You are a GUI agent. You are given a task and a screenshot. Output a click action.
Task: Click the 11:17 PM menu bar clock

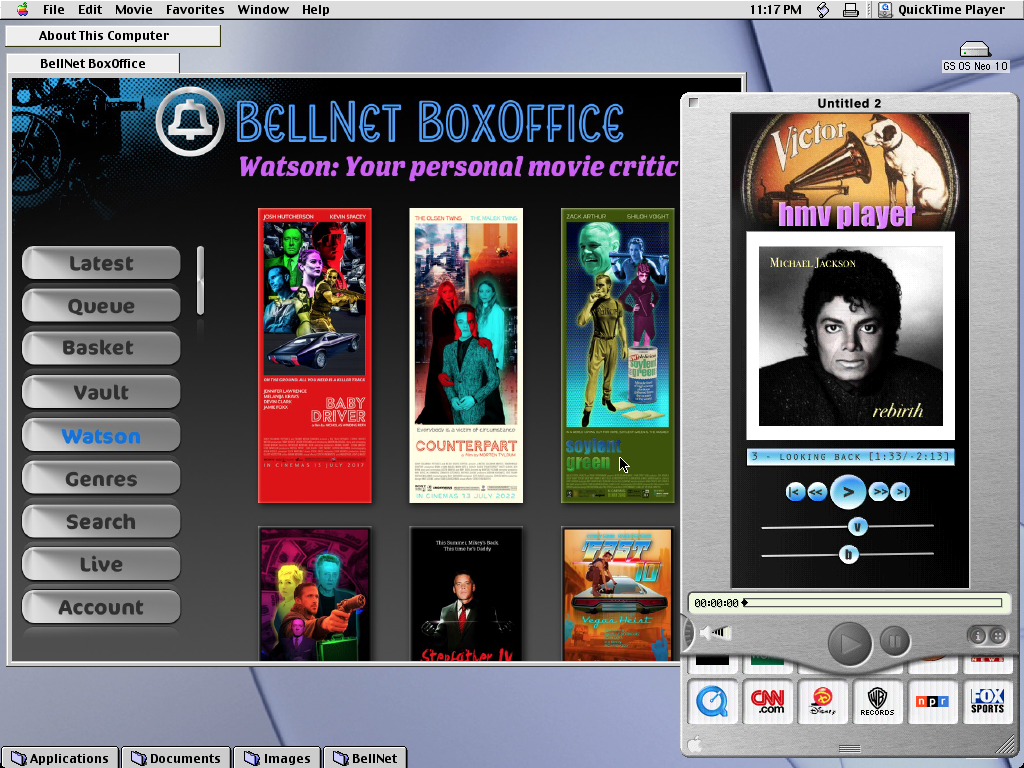click(775, 10)
